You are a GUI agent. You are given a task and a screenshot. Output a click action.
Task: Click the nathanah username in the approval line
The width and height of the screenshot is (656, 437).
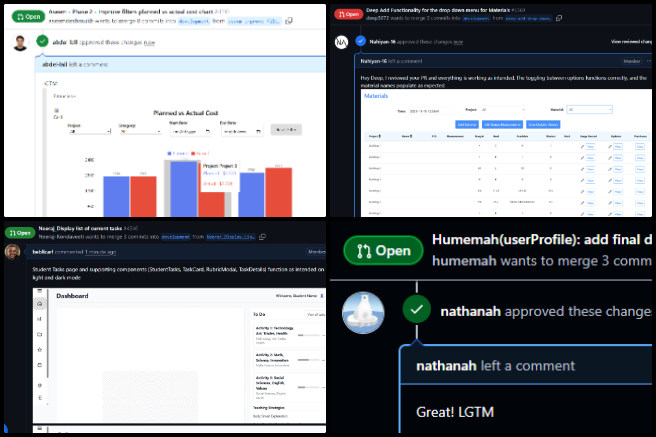pos(470,312)
